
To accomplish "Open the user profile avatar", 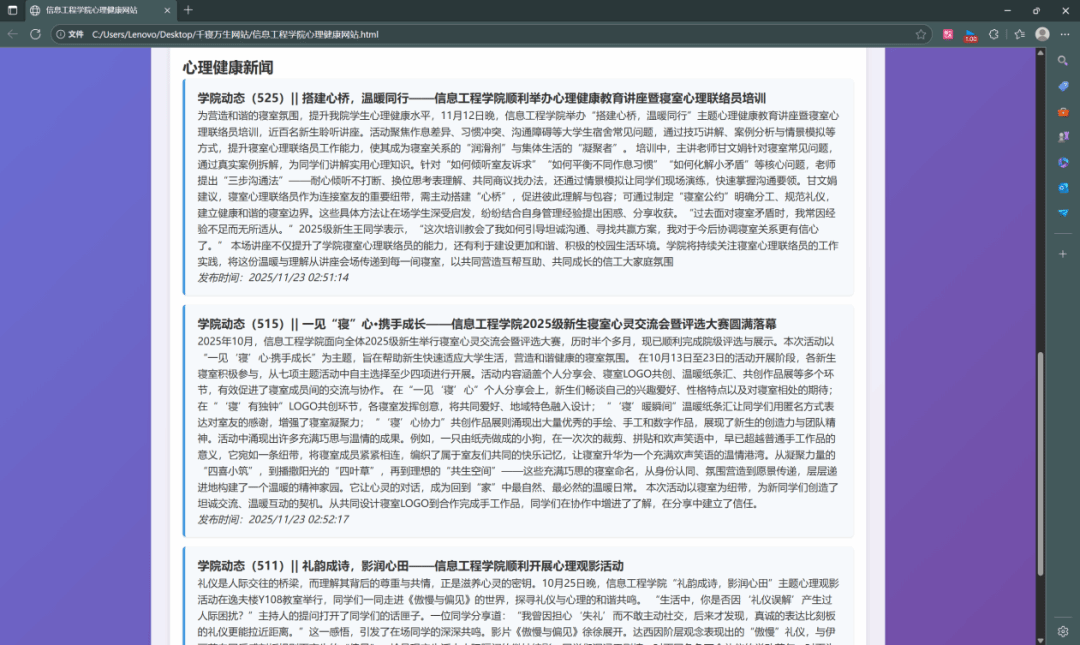I will [x=1042, y=34].
